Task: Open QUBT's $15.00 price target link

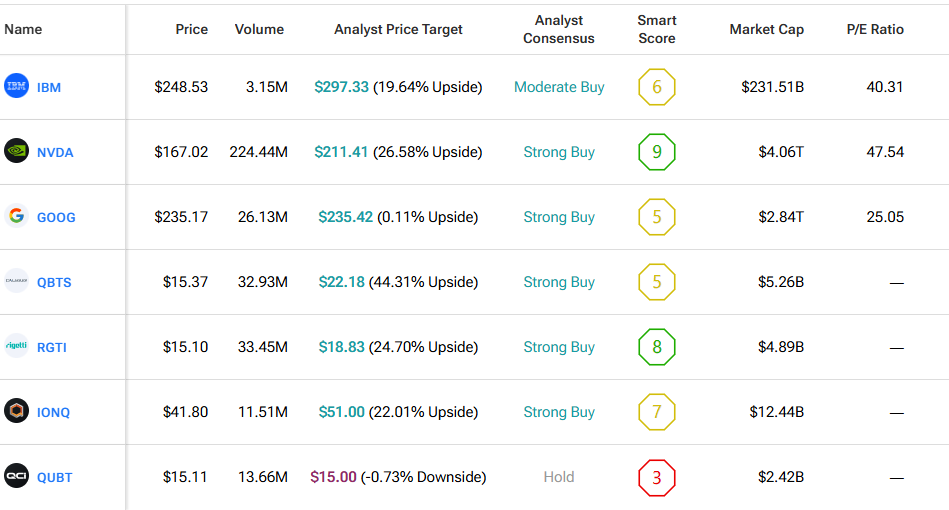Action: [x=333, y=477]
